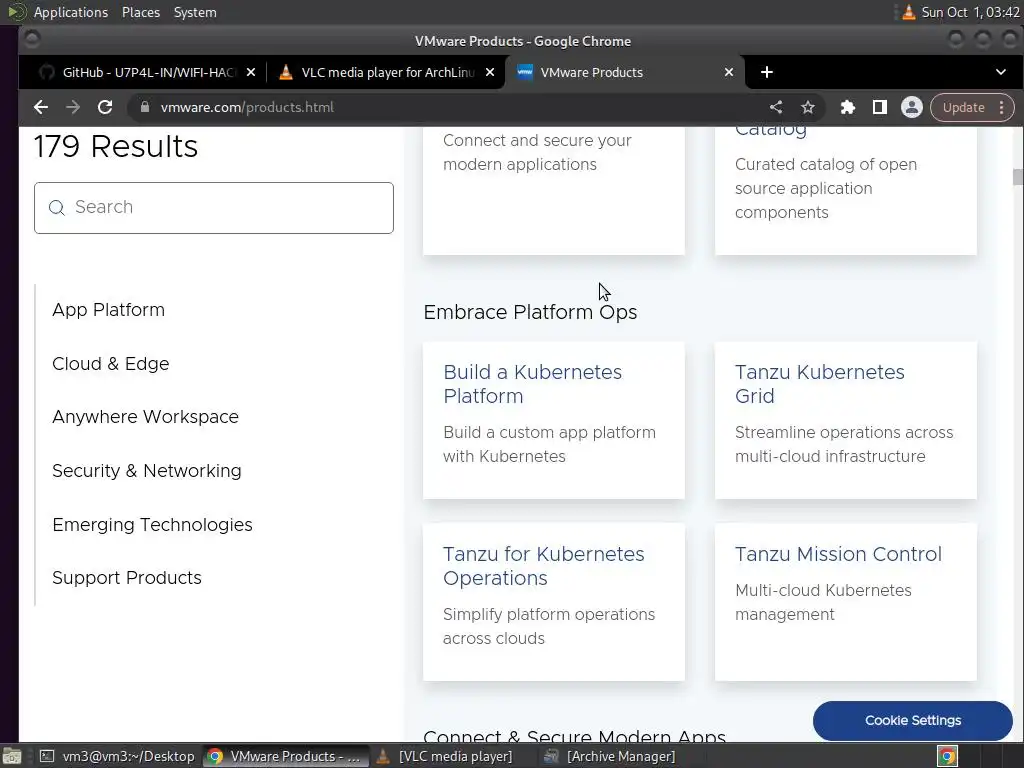Viewport: 1024px width, 768px height.
Task: Open the Tanzu Mission Control link
Action: click(838, 554)
